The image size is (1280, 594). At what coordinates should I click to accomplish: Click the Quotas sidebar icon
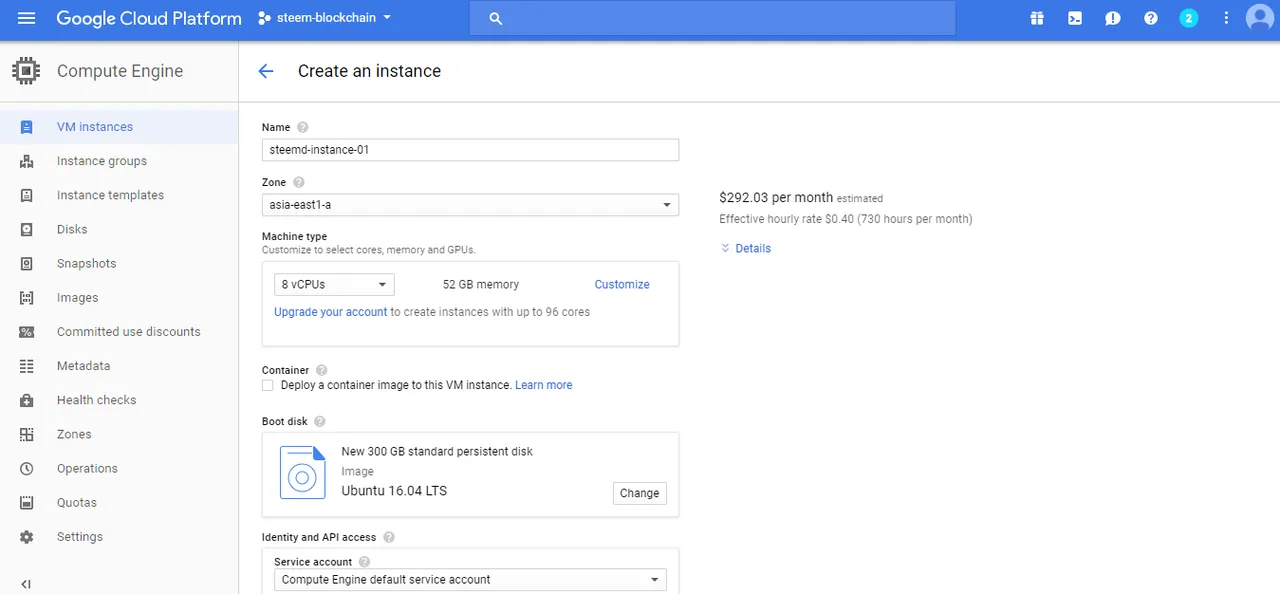click(27, 502)
